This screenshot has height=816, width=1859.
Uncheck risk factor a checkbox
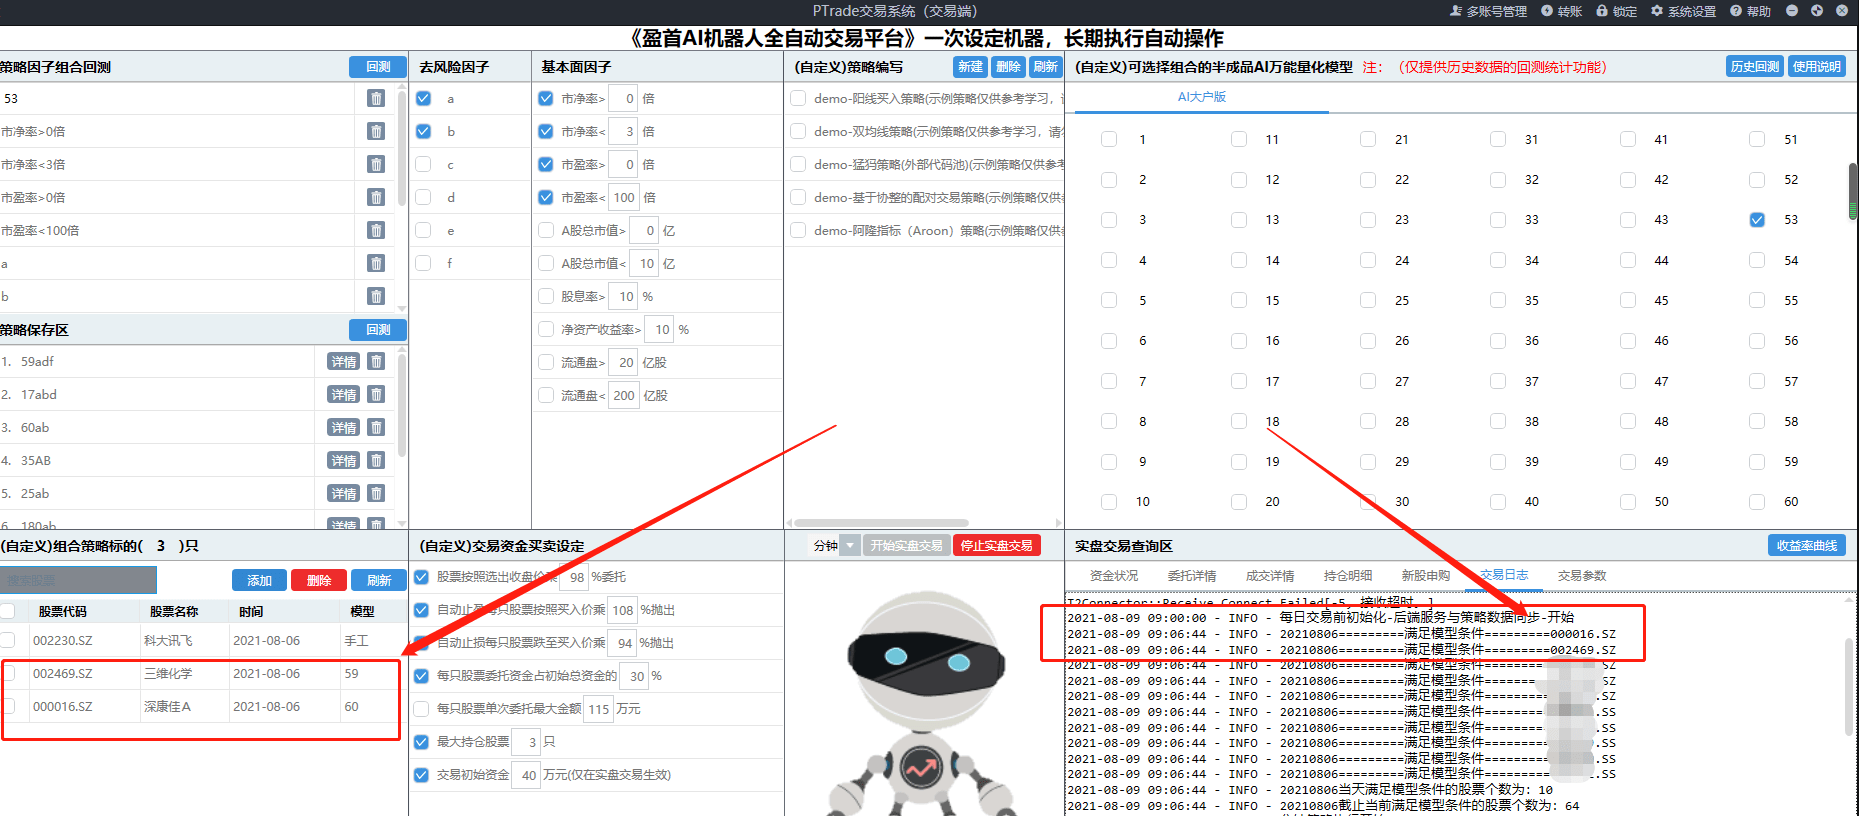click(423, 99)
